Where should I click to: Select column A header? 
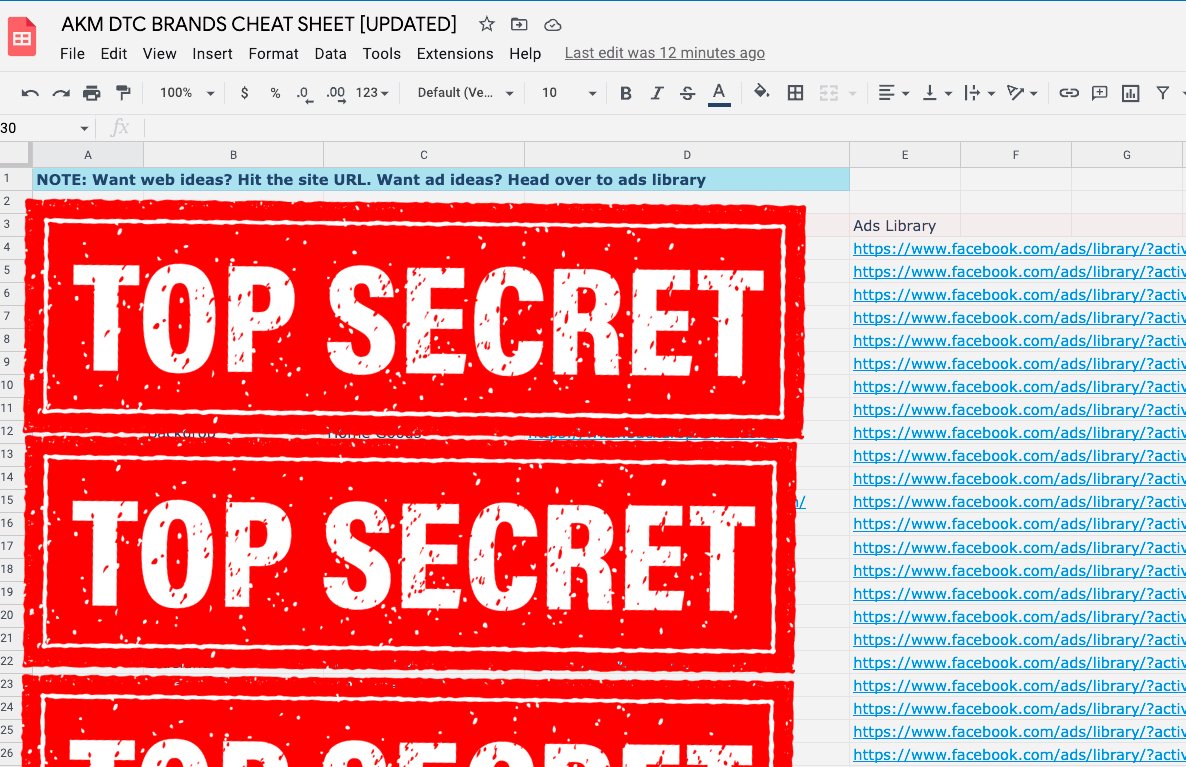pyautogui.click(x=88, y=155)
